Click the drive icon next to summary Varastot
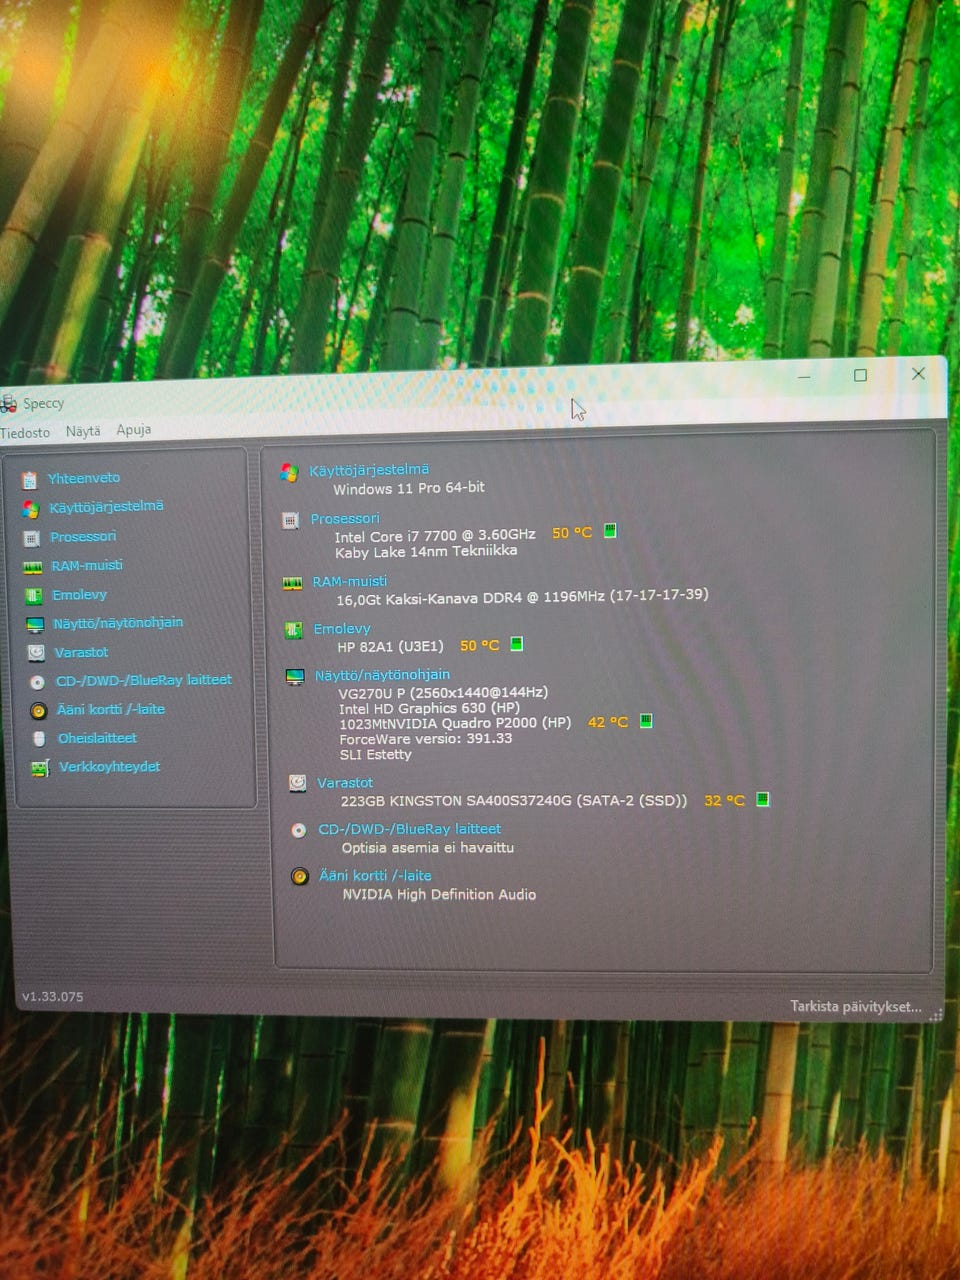 (x=297, y=783)
